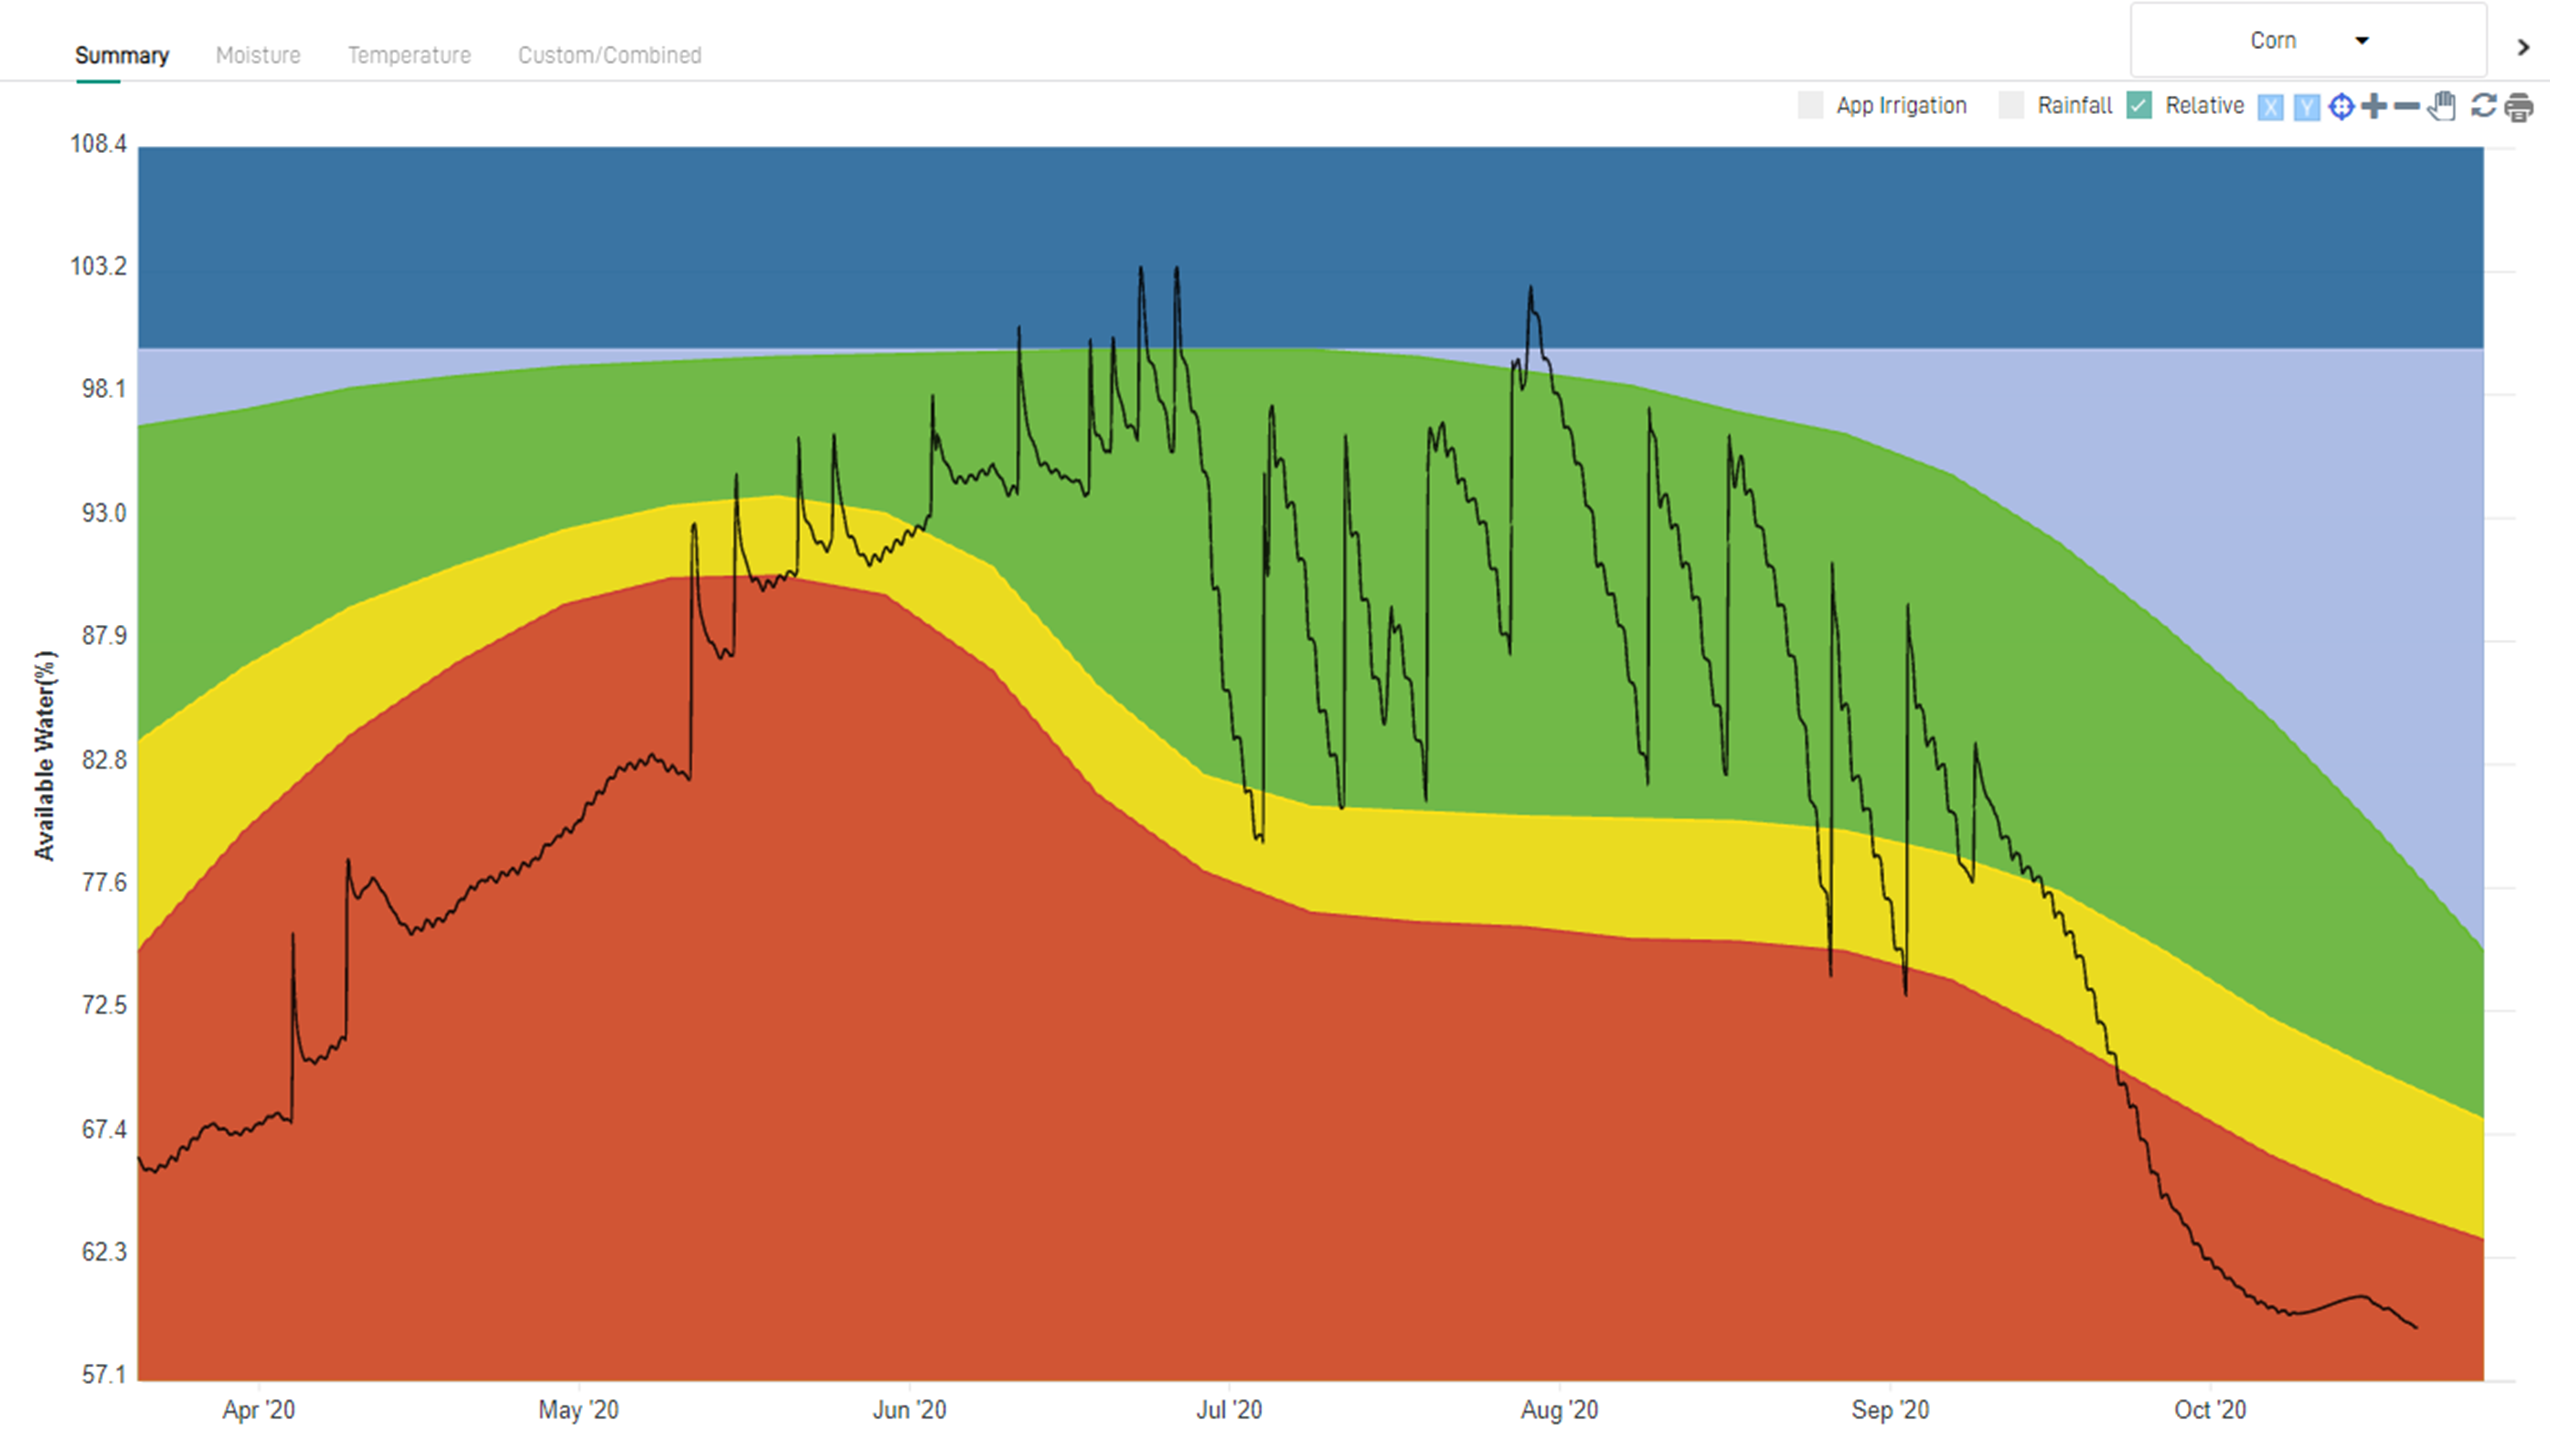Click the 'Jul '20' axis label
This screenshot has width=2550, height=1450.
click(1229, 1410)
